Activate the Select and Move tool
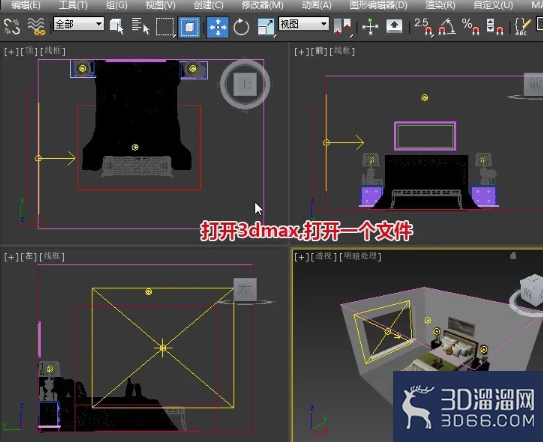The image size is (543, 442). (x=217, y=27)
